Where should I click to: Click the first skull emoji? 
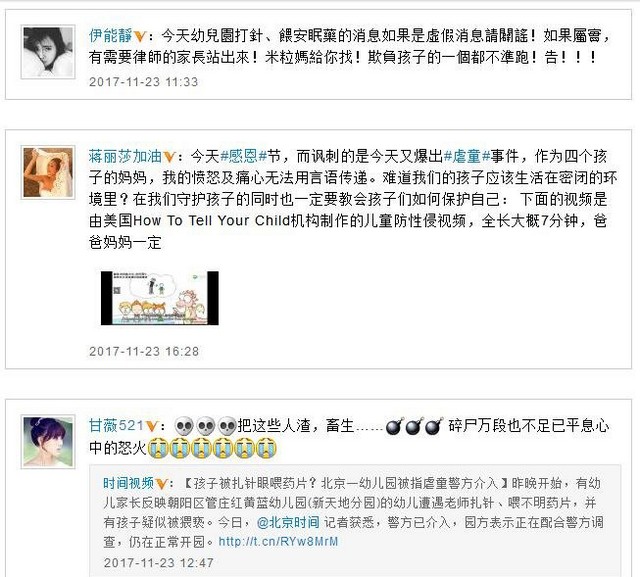tap(184, 427)
